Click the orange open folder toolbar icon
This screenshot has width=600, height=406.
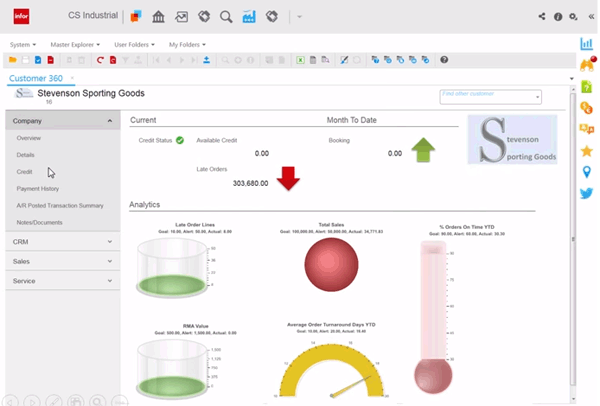tap(13, 60)
